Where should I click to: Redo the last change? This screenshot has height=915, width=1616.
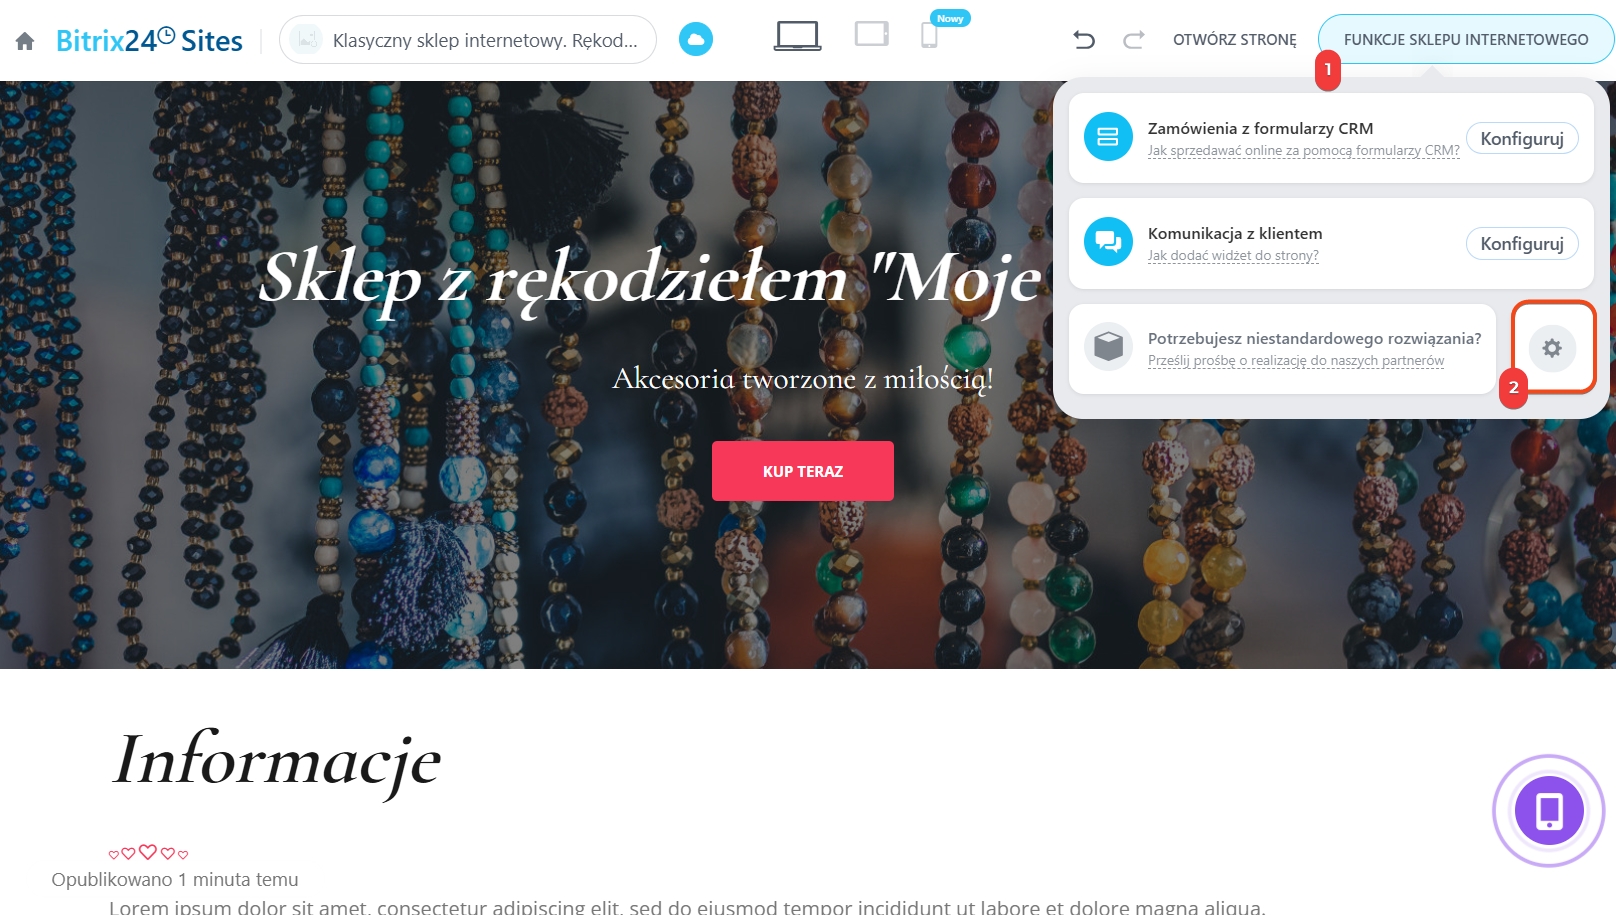pos(1133,40)
